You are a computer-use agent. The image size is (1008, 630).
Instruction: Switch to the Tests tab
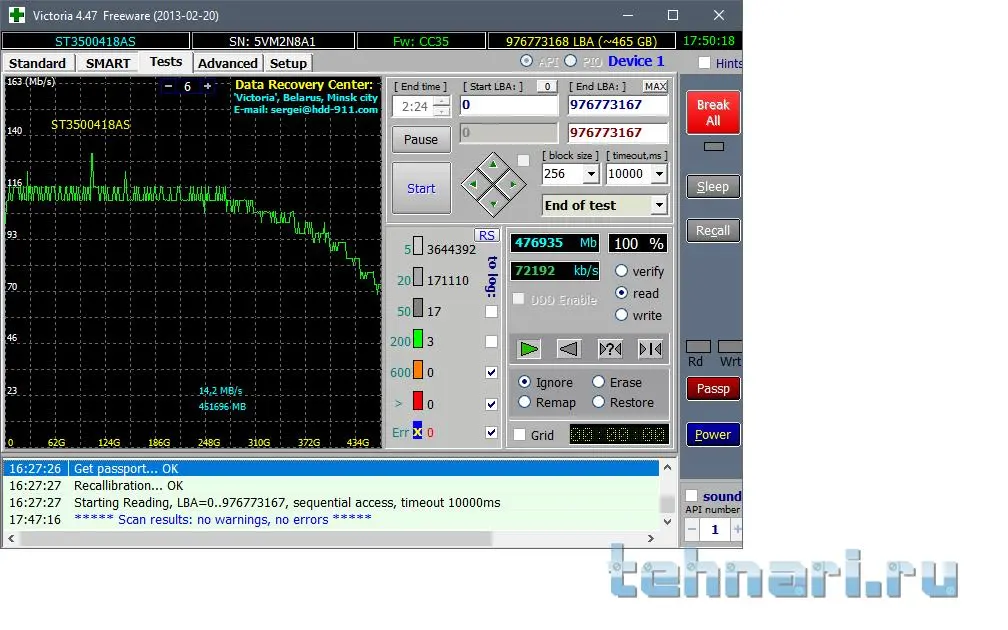tap(166, 62)
